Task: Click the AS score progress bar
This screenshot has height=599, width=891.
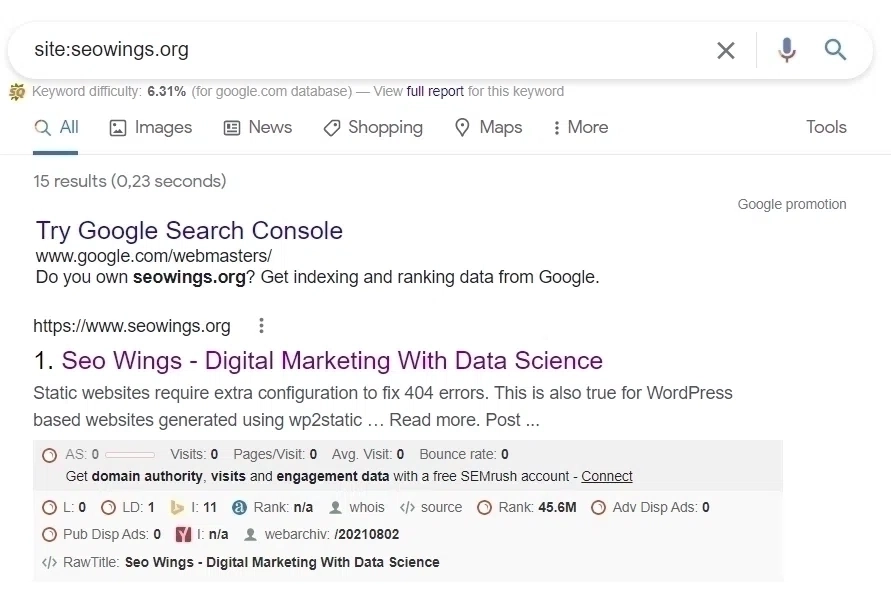Action: (131, 453)
